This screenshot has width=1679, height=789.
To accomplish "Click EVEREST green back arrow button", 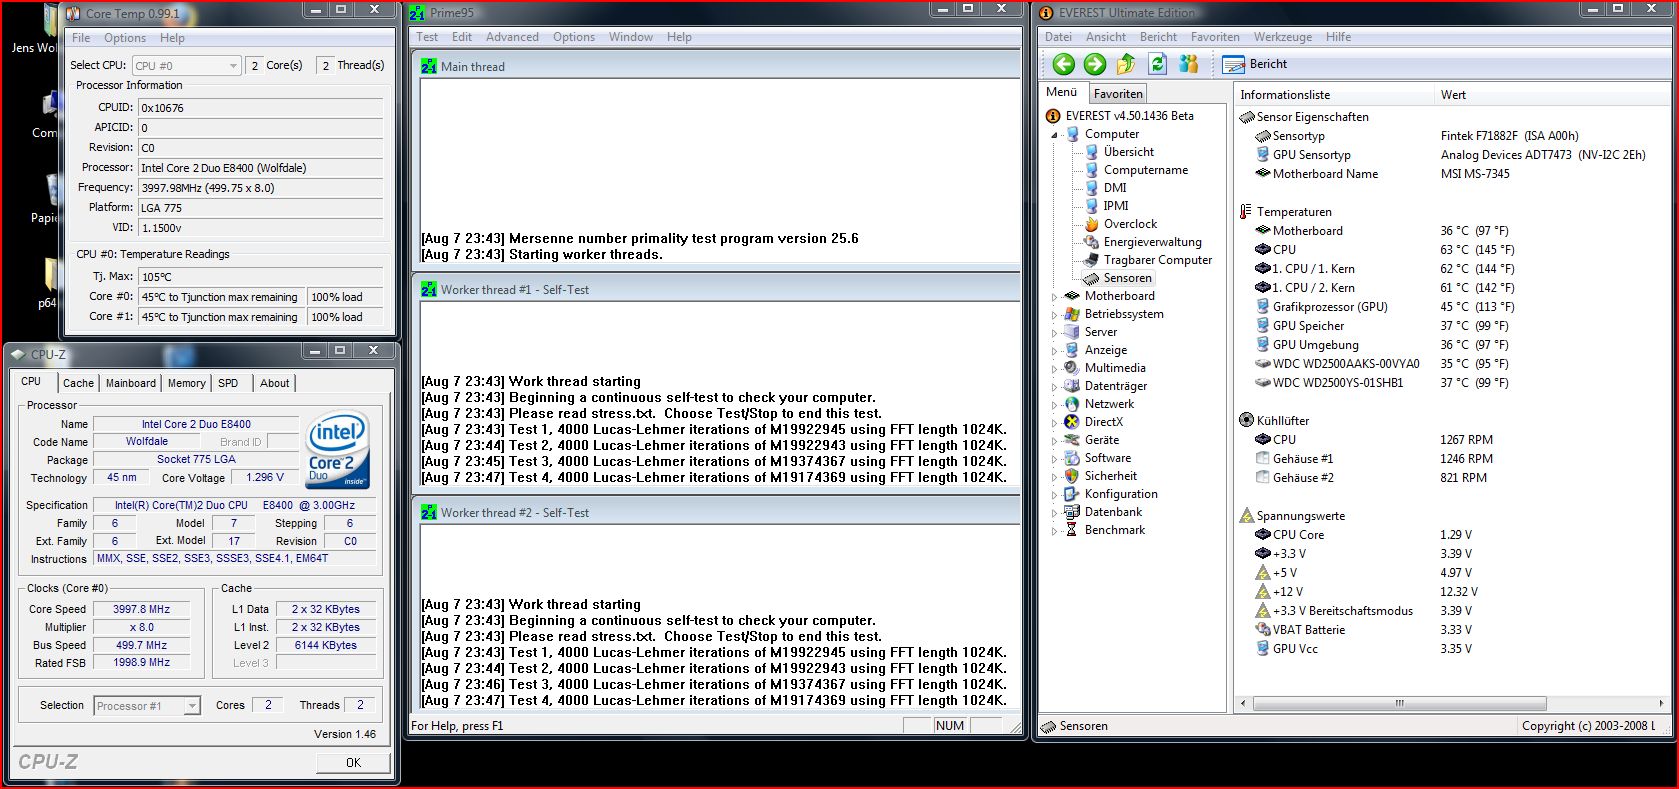I will tap(1063, 64).
